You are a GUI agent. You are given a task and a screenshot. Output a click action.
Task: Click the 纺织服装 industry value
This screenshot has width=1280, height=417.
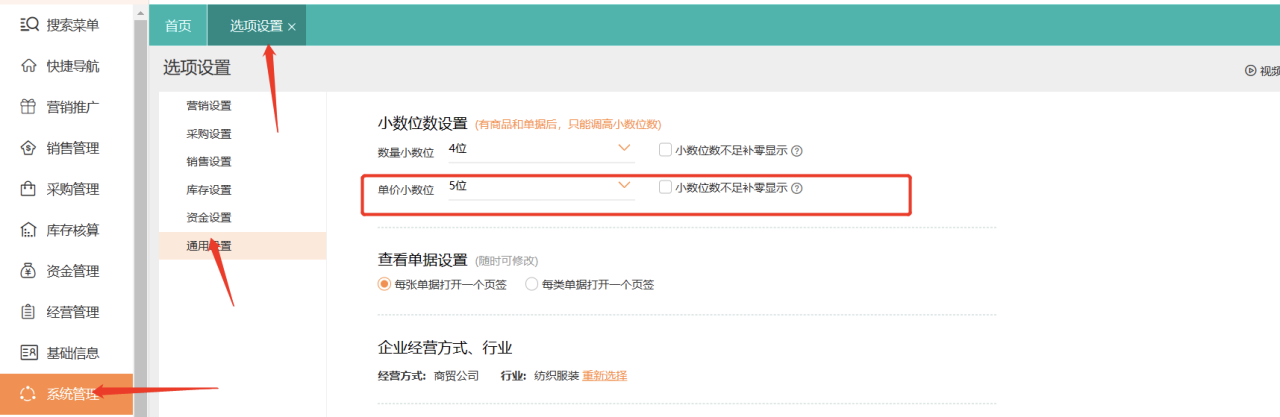[555, 376]
